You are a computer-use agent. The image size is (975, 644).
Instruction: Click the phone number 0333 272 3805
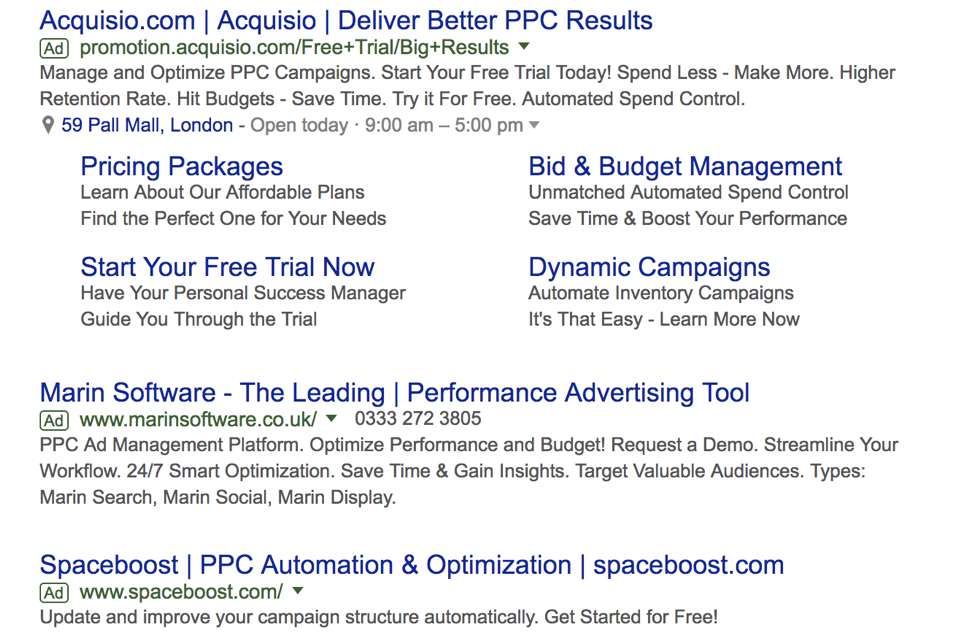(417, 419)
